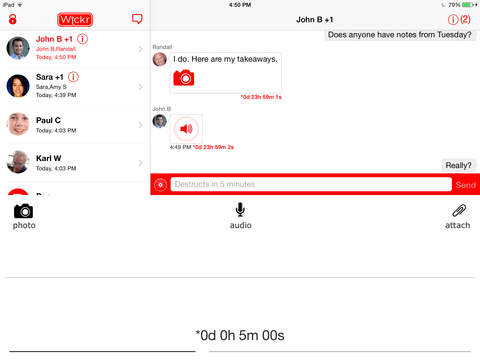
Task: Tap the '*0d 0h 5m 00s' timer value
Action: (240, 336)
